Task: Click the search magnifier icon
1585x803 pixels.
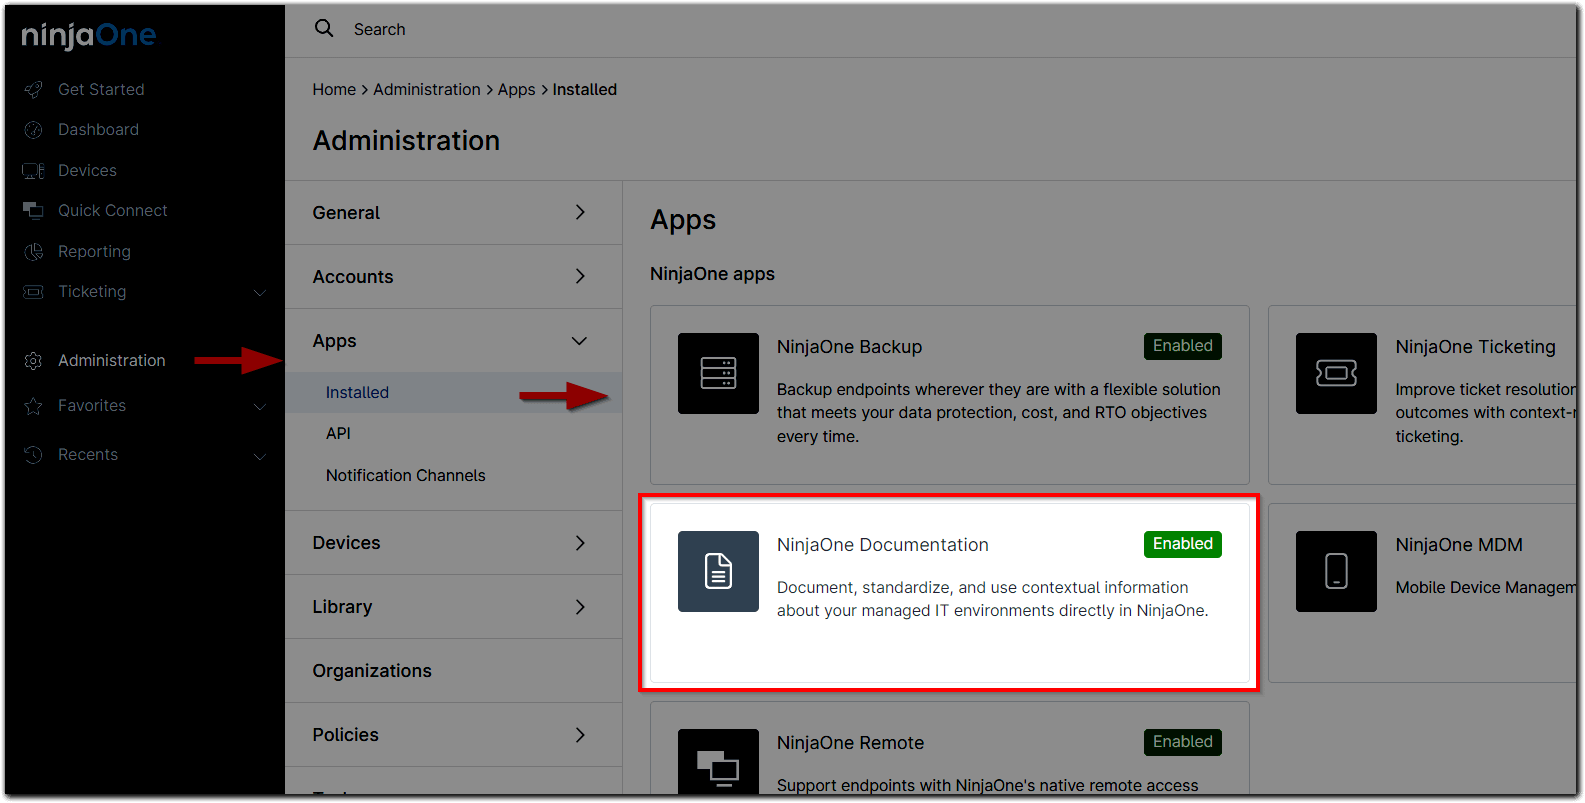Action: (324, 29)
